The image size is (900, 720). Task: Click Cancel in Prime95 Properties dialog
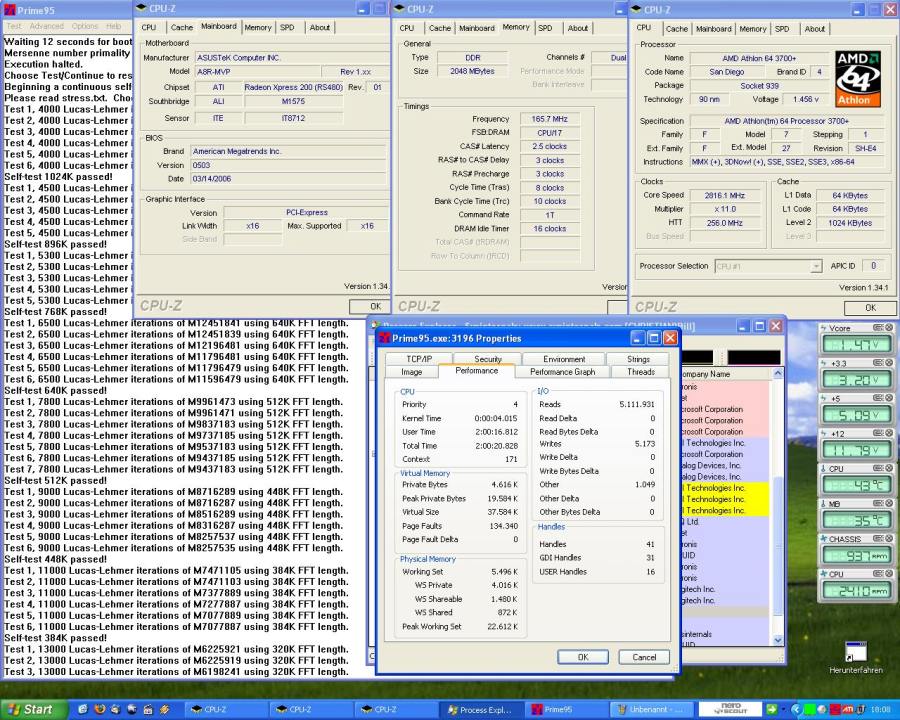point(644,657)
